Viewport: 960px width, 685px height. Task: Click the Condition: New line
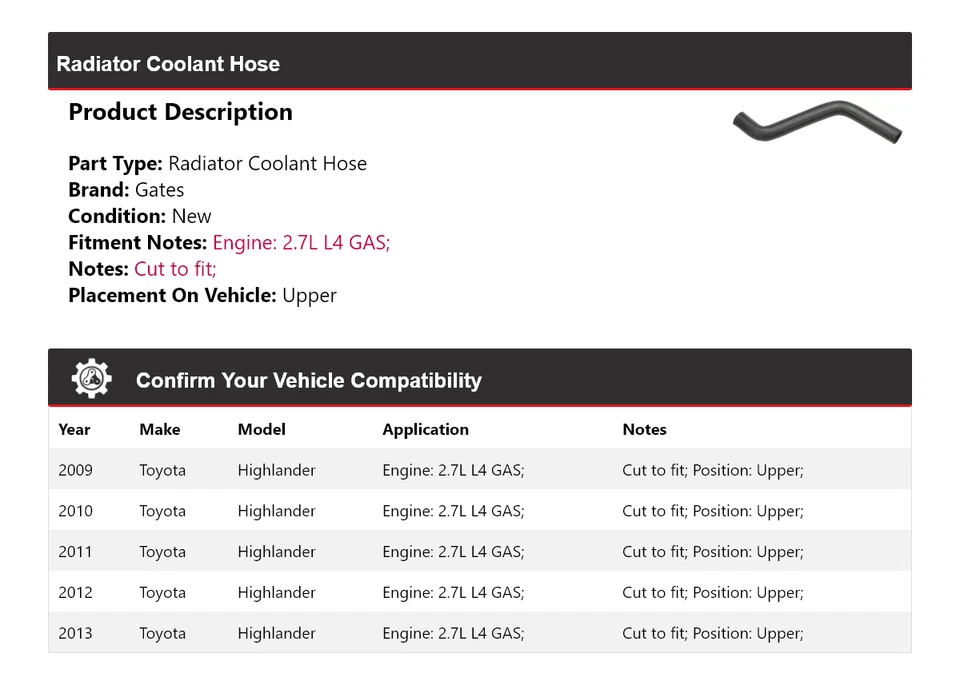click(140, 216)
